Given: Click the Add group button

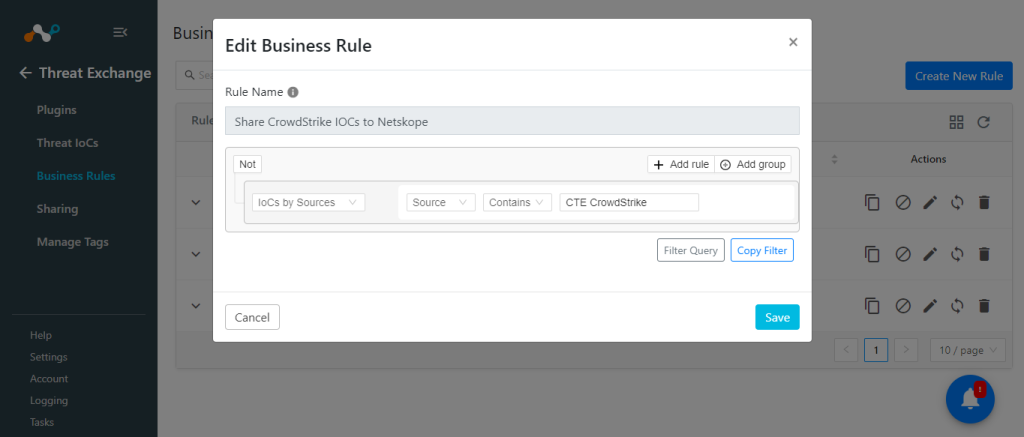Looking at the screenshot, I should [753, 165].
